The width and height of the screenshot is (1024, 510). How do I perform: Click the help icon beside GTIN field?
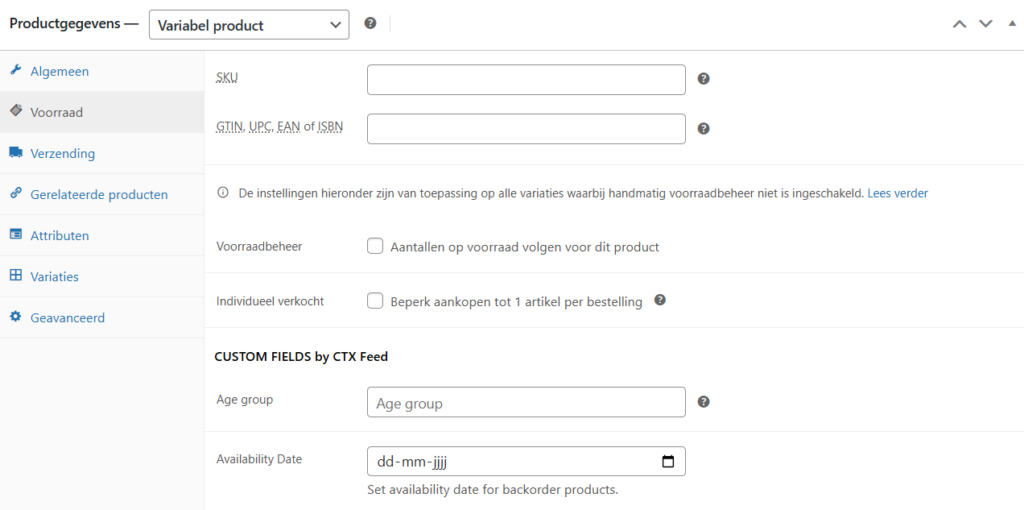703,129
